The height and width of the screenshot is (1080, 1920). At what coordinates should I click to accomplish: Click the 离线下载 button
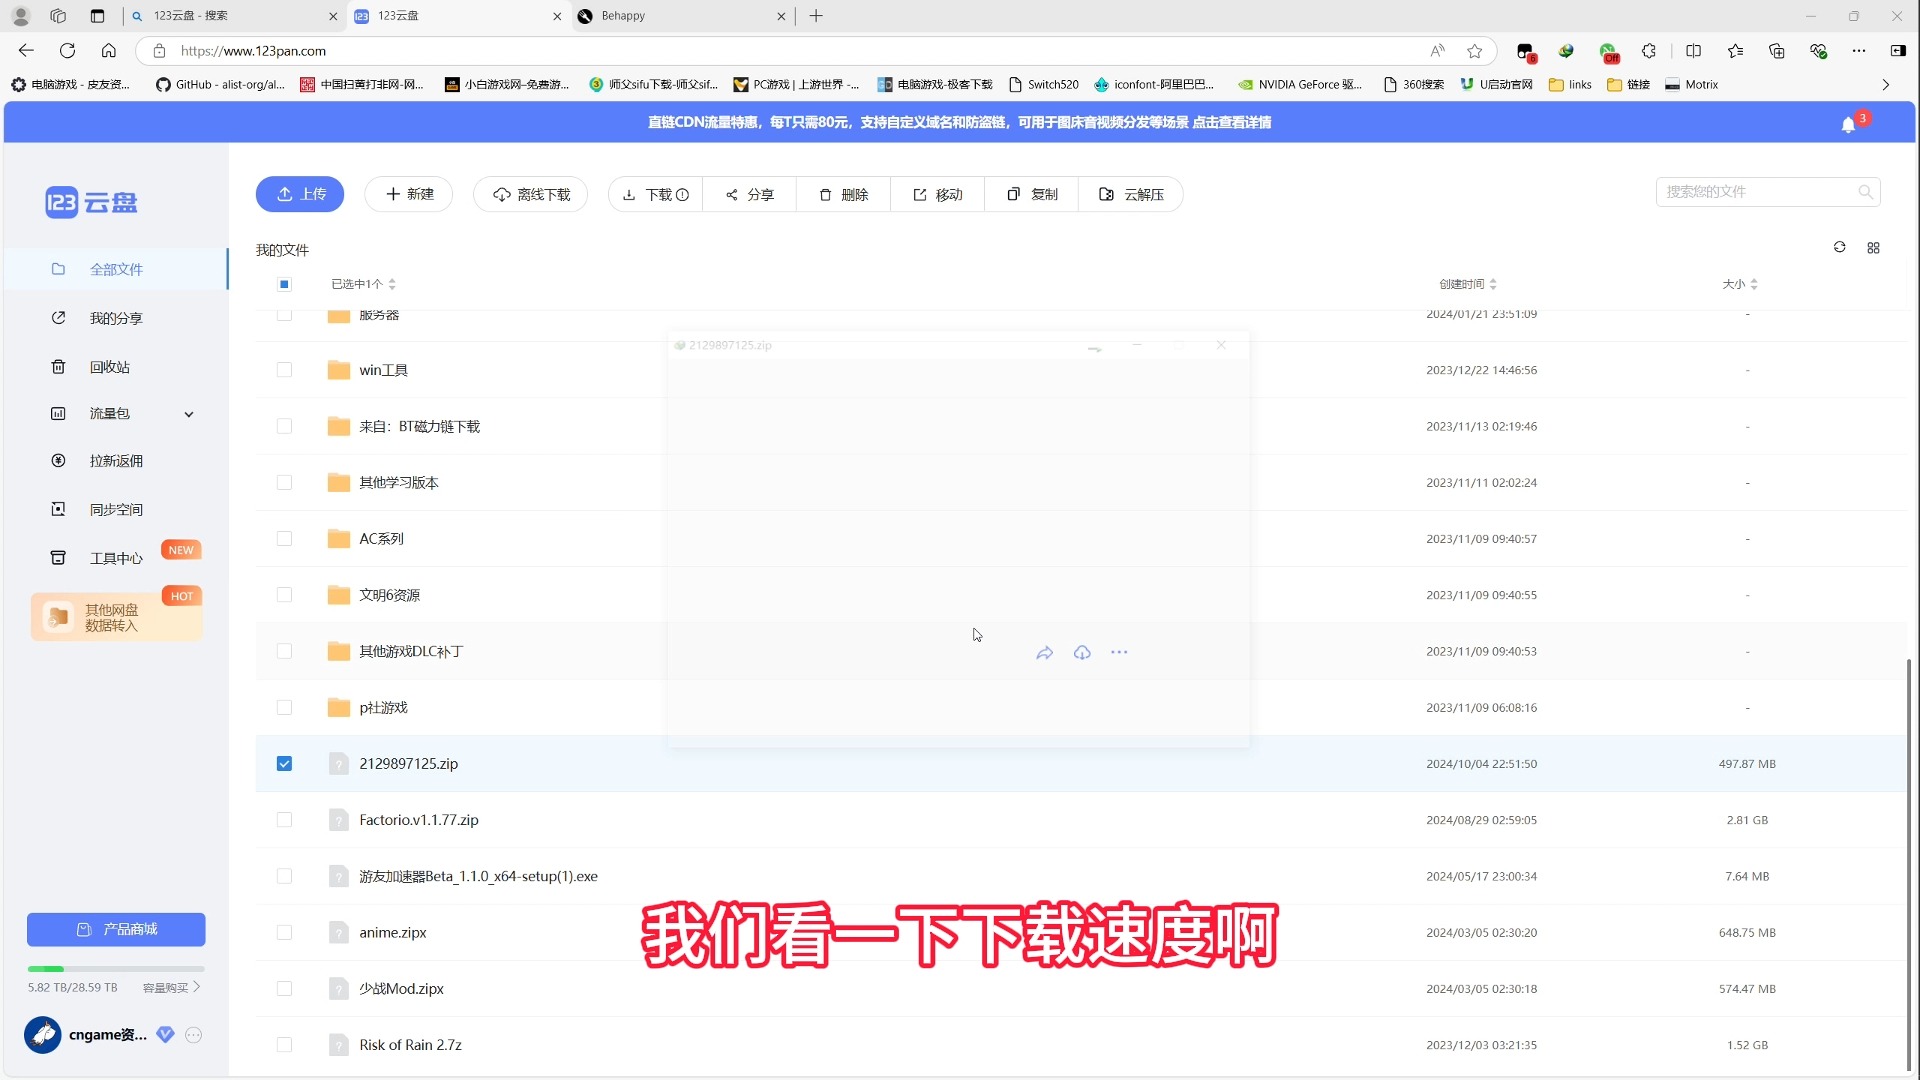(531, 194)
